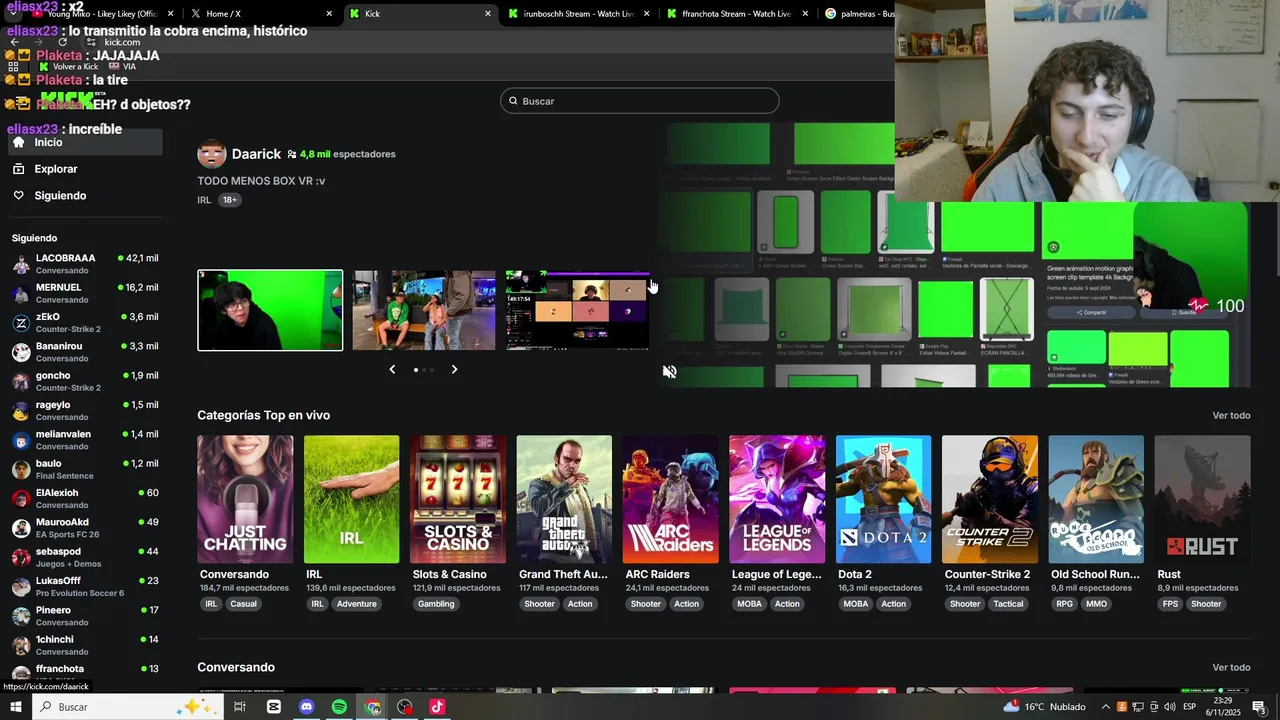Open the volume control in system tray
The image size is (1280, 720).
click(x=1169, y=707)
